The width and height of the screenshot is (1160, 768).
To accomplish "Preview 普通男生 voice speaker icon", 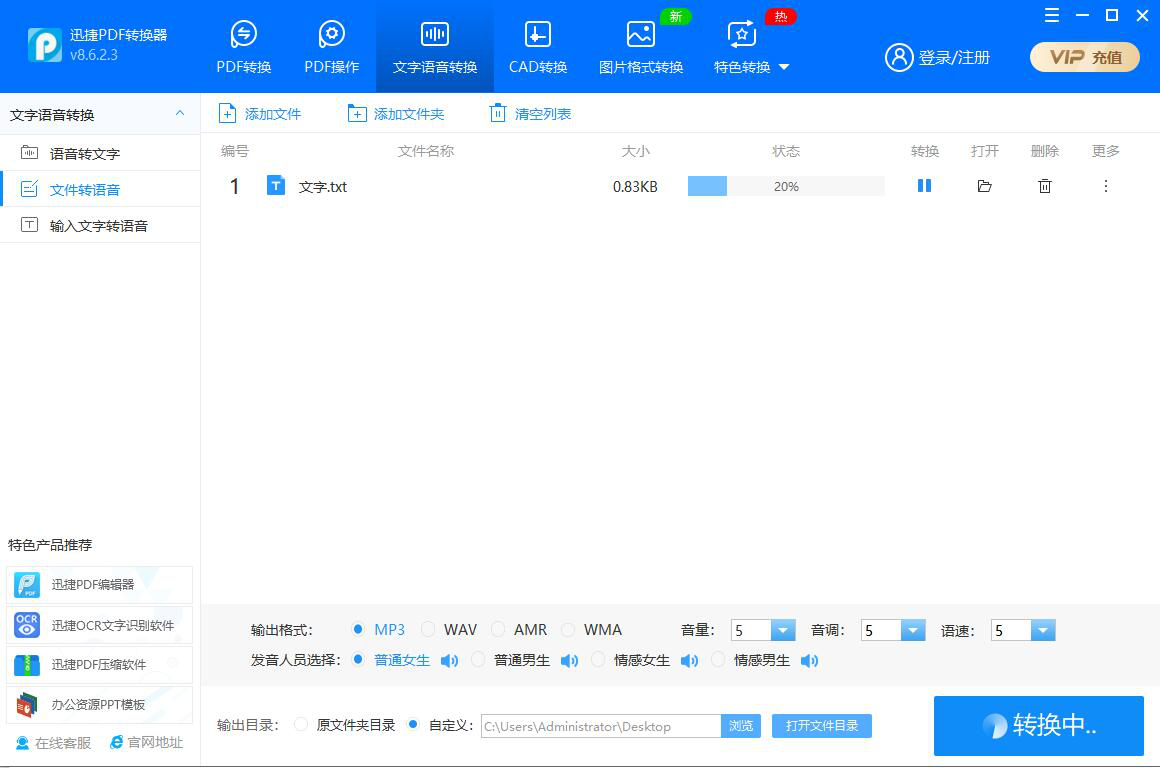I will coord(569,661).
